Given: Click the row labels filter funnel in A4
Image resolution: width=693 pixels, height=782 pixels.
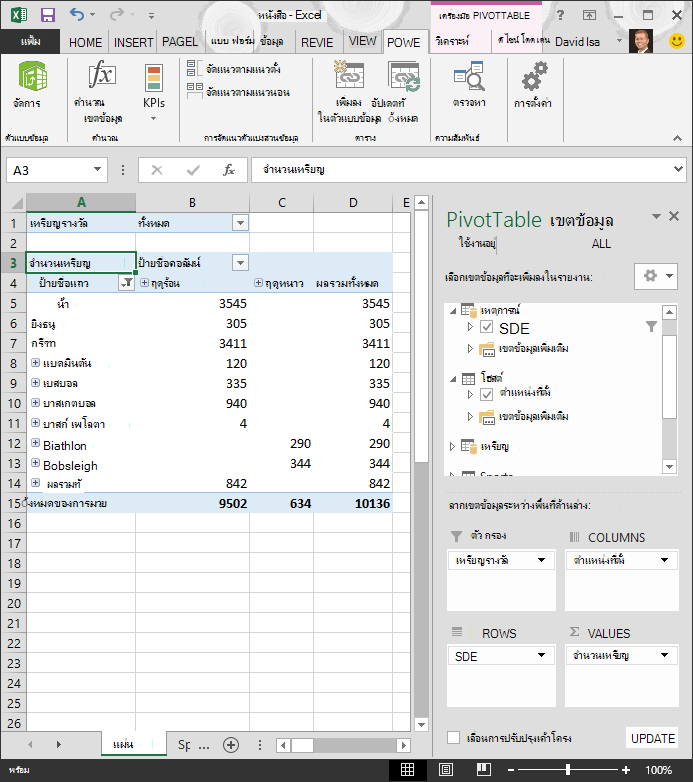Looking at the screenshot, I should tap(127, 283).
